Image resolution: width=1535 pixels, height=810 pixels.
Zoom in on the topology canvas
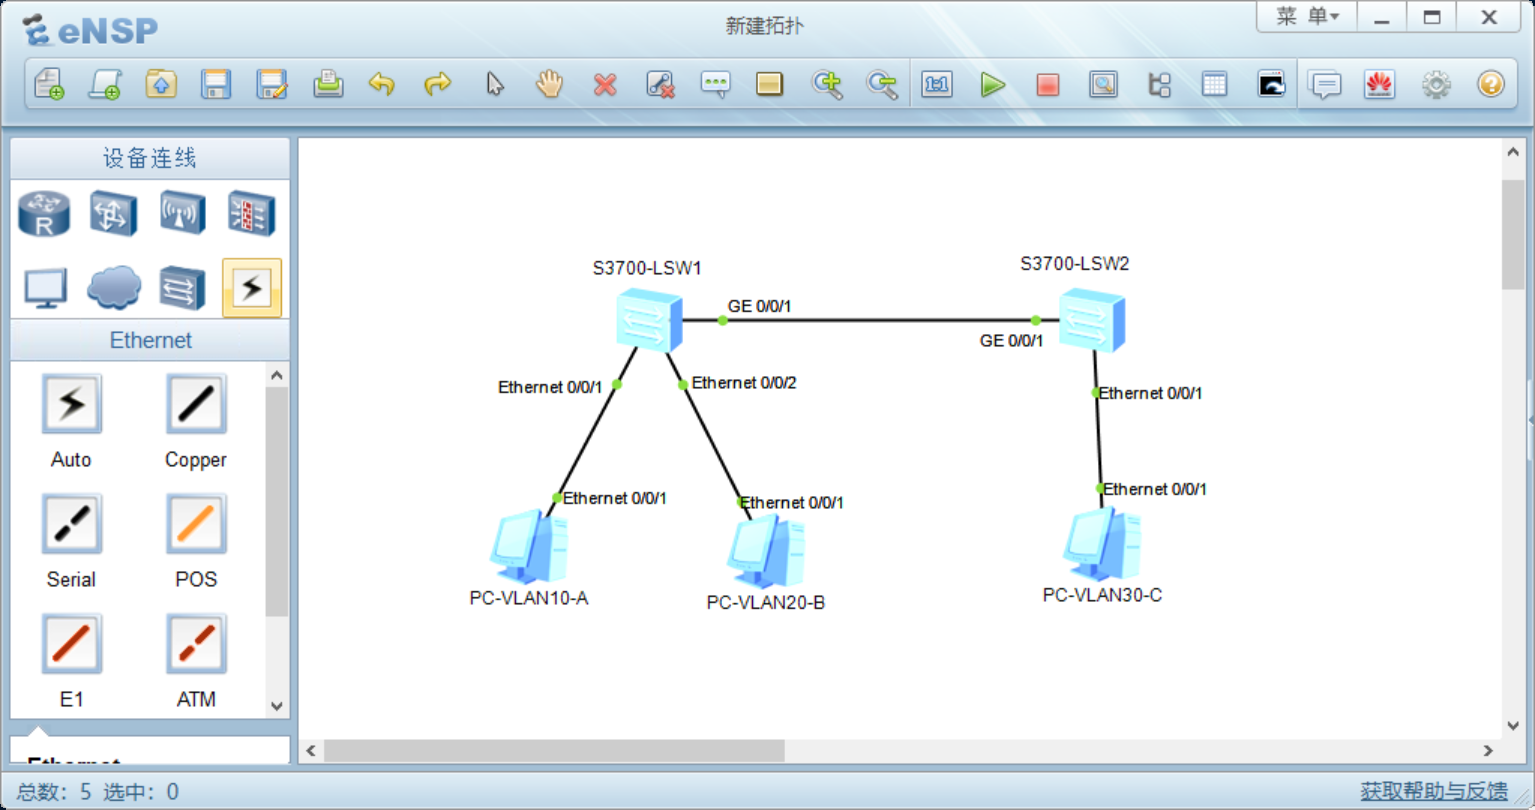827,84
